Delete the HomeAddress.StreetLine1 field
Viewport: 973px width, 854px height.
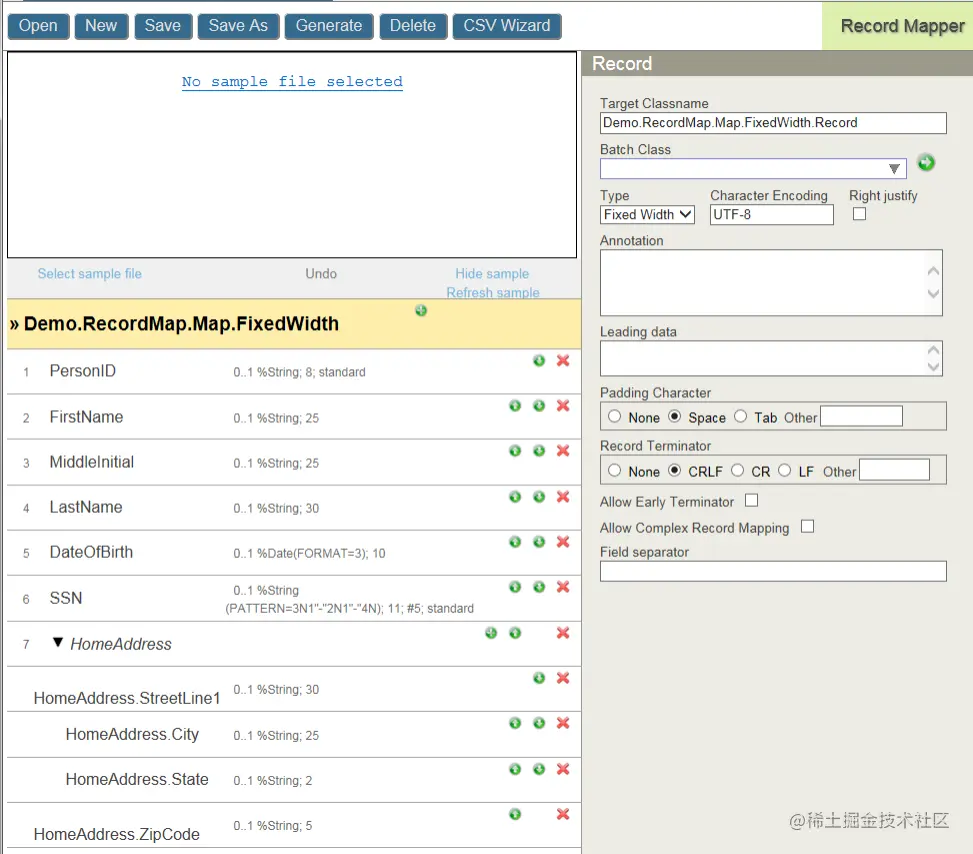click(563, 678)
